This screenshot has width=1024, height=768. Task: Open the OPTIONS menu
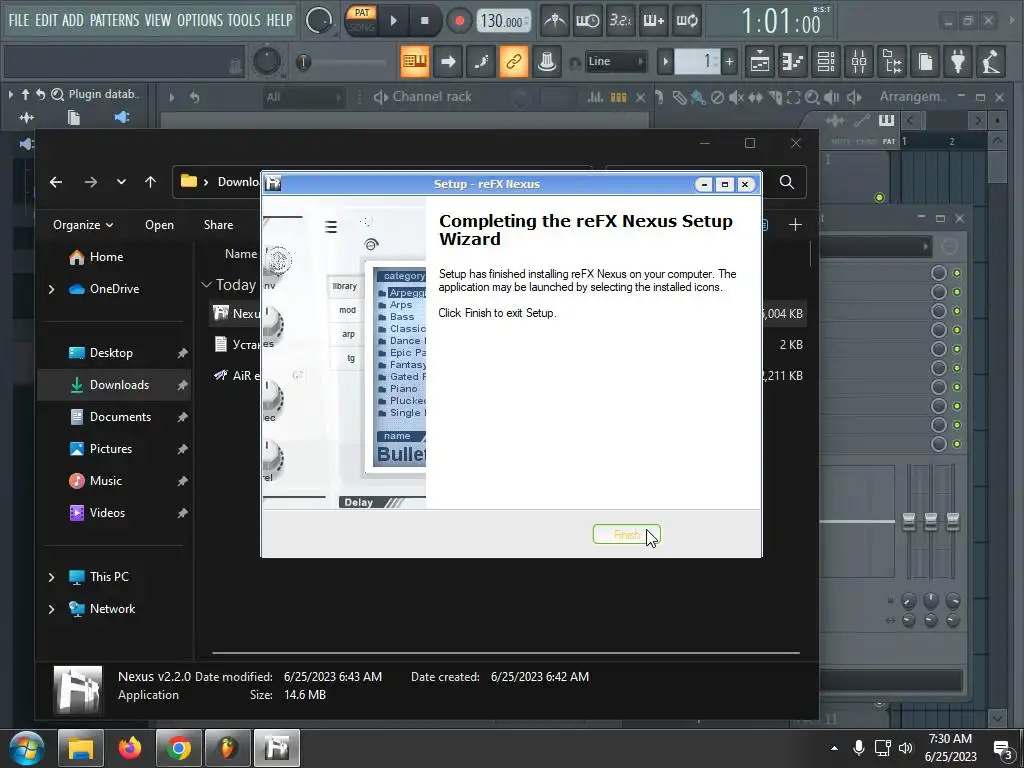coord(199,20)
